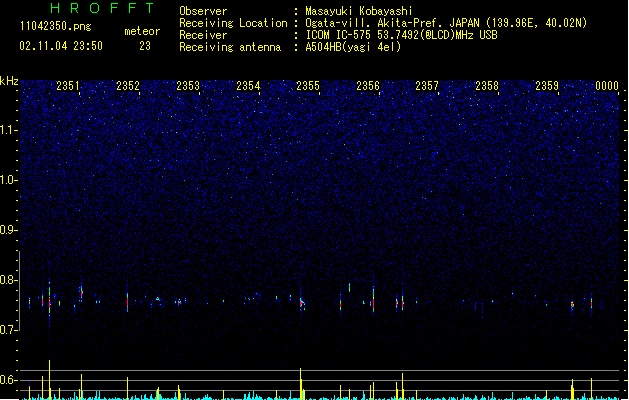The height and width of the screenshot is (400, 629).
Task: Click antenna value A504HB(yagi 4el)
Action: point(353,47)
